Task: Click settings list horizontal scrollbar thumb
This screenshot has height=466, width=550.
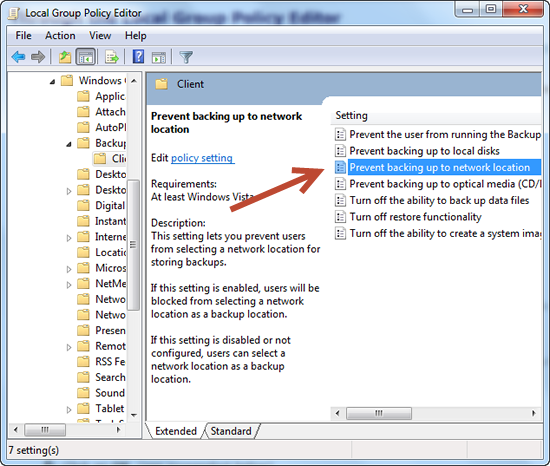Action: [379, 413]
